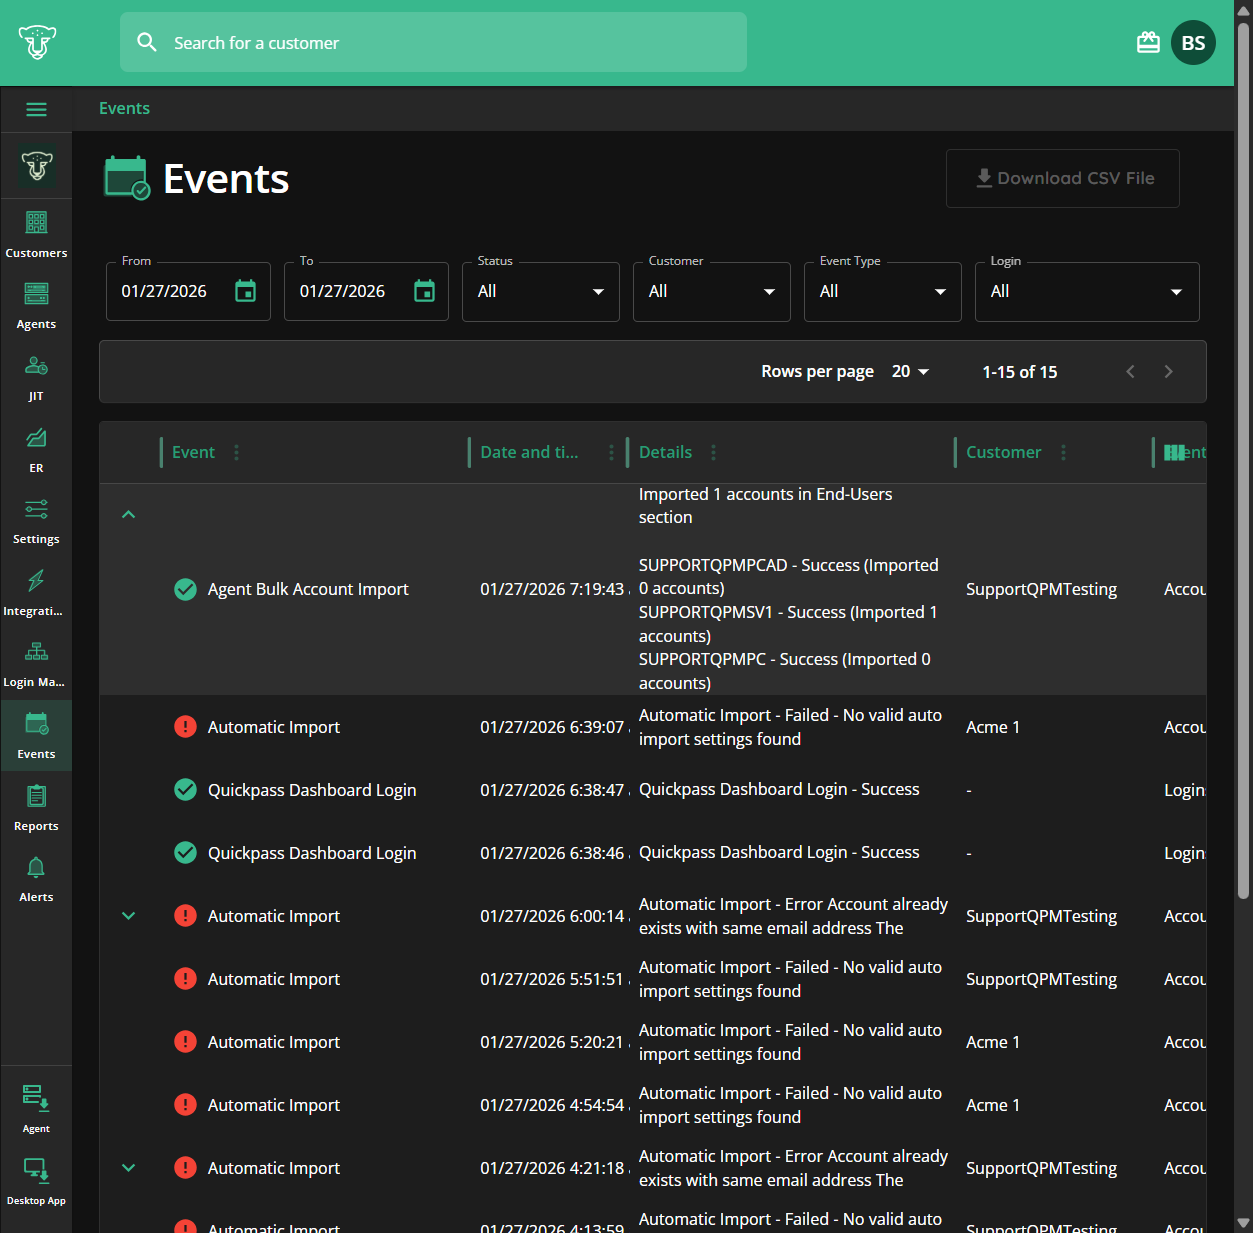The image size is (1253, 1233).
Task: Click the Quickpass logo in top header
Action: tap(37, 42)
